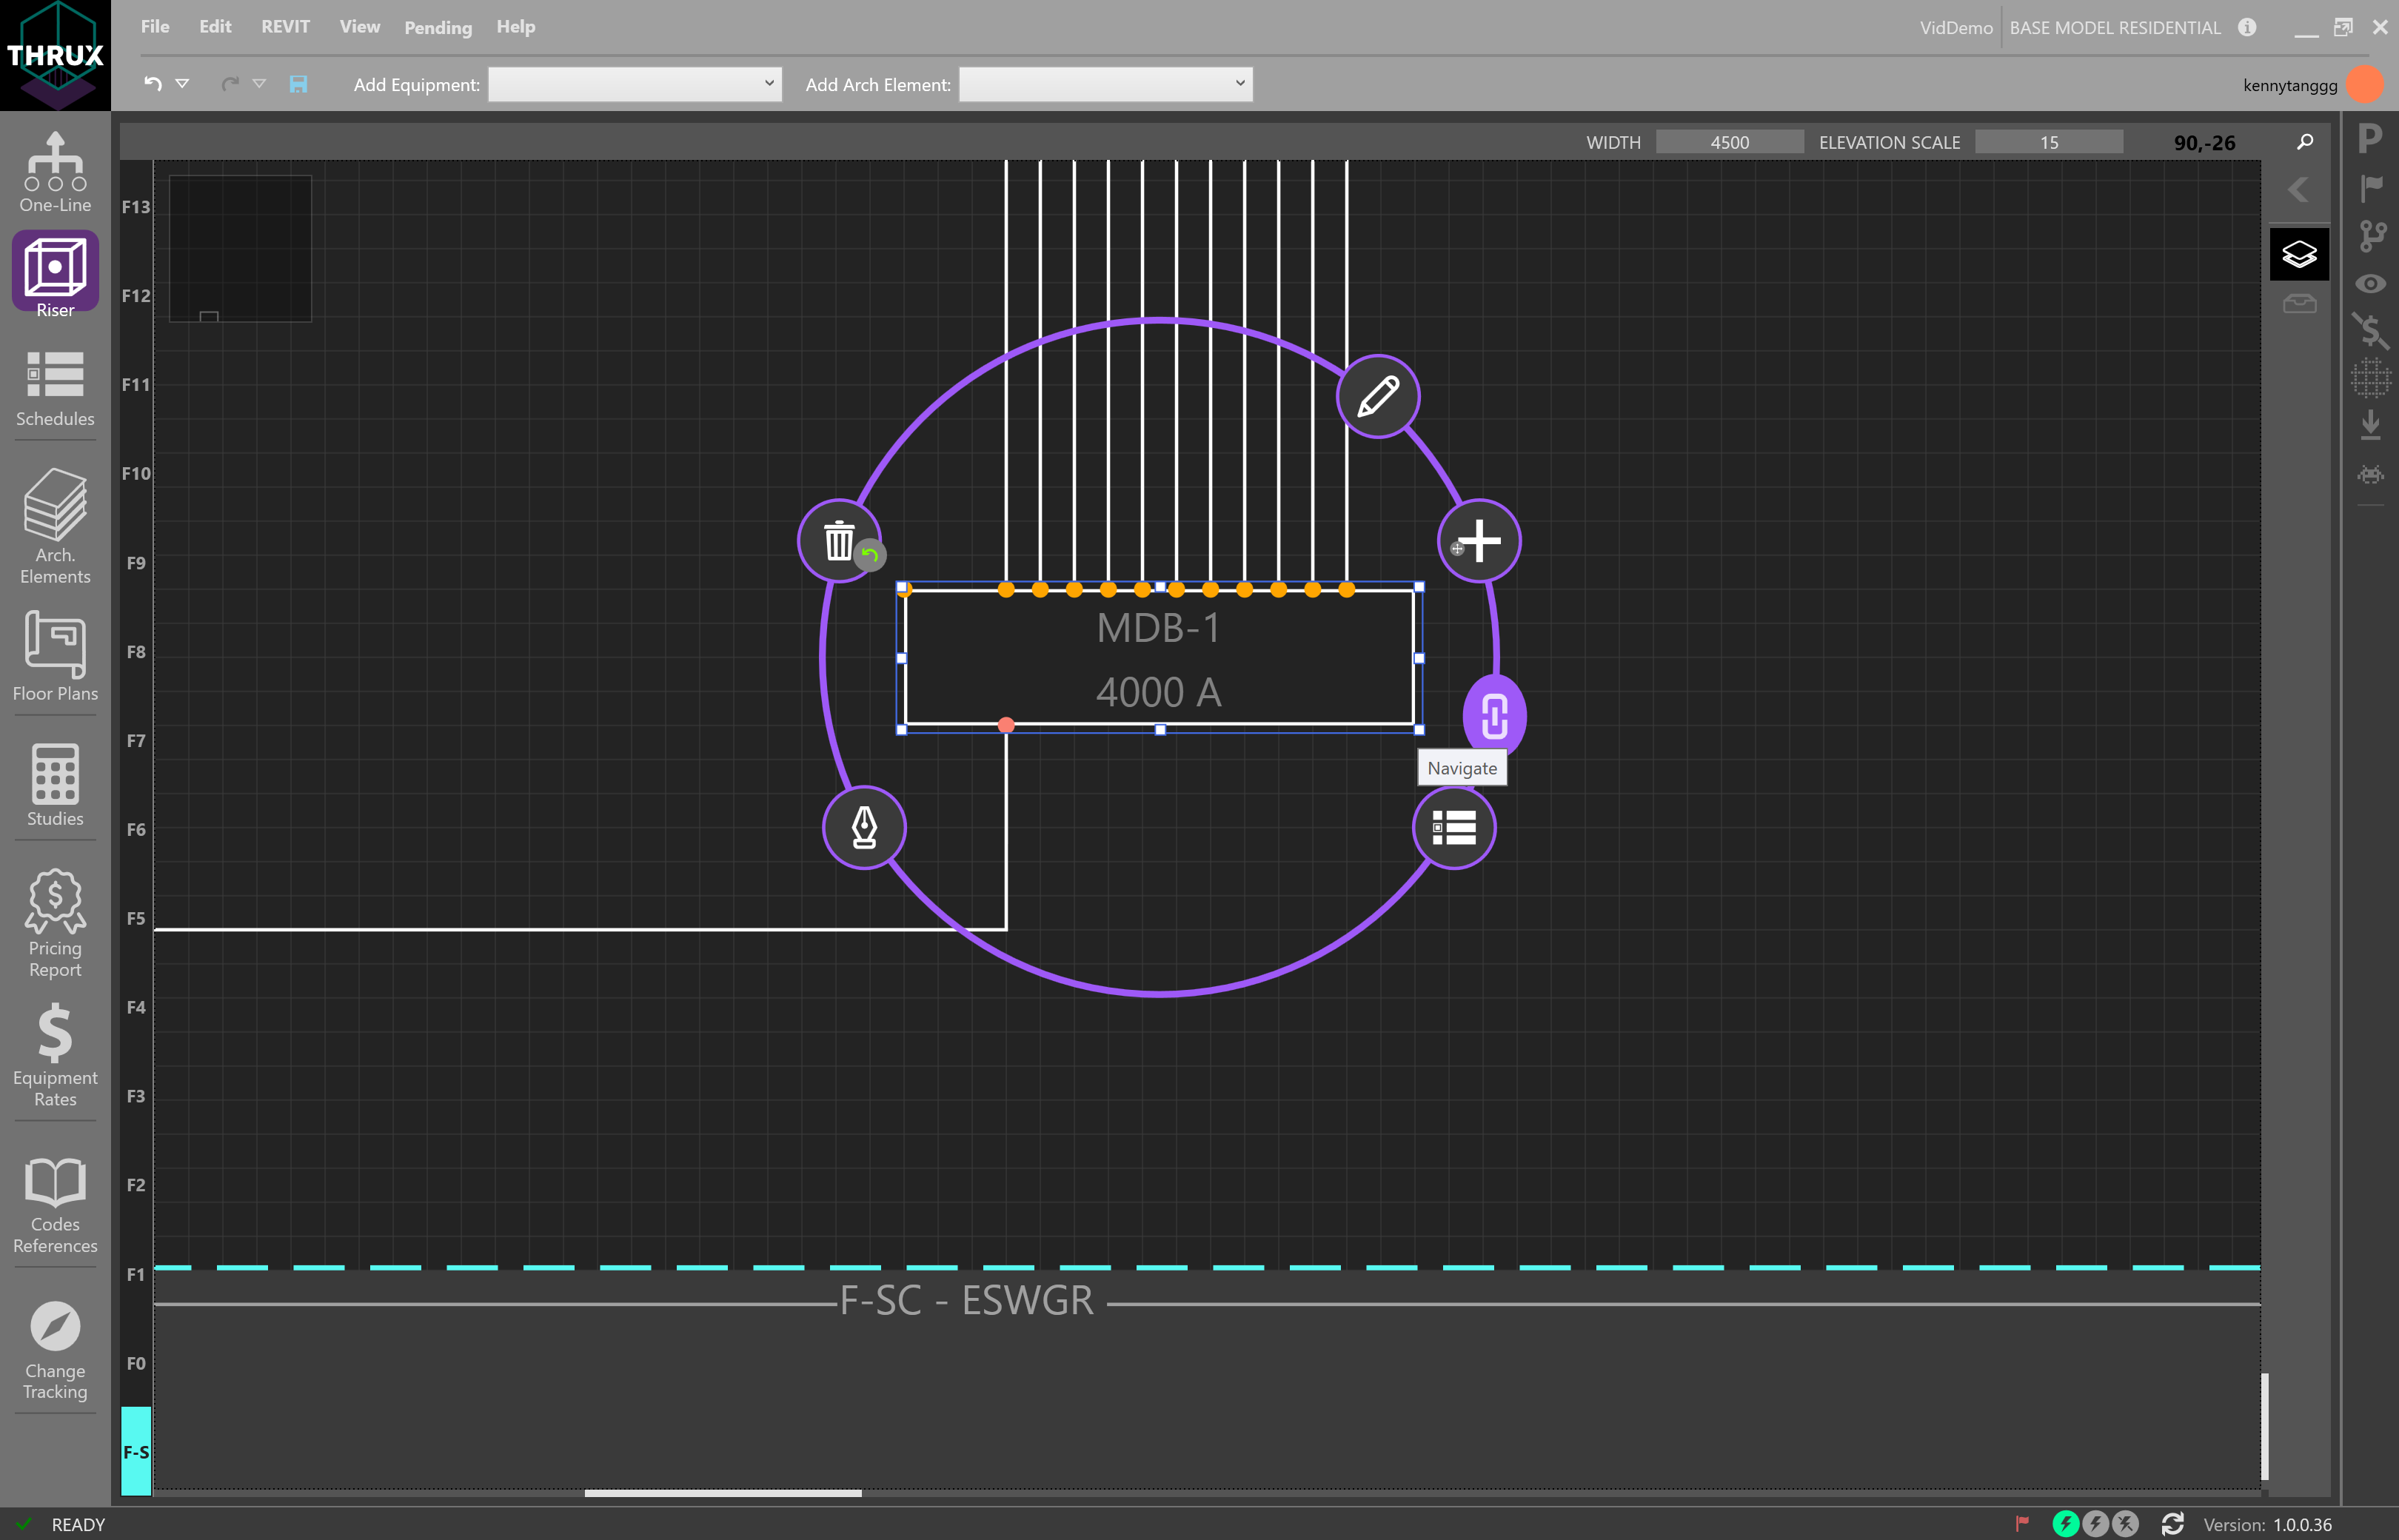
Task: Open the REVIT menu
Action: pos(284,27)
